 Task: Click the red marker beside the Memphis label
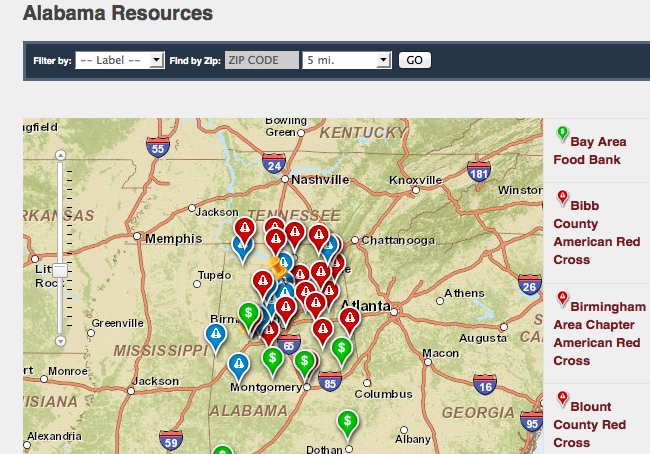point(244,229)
